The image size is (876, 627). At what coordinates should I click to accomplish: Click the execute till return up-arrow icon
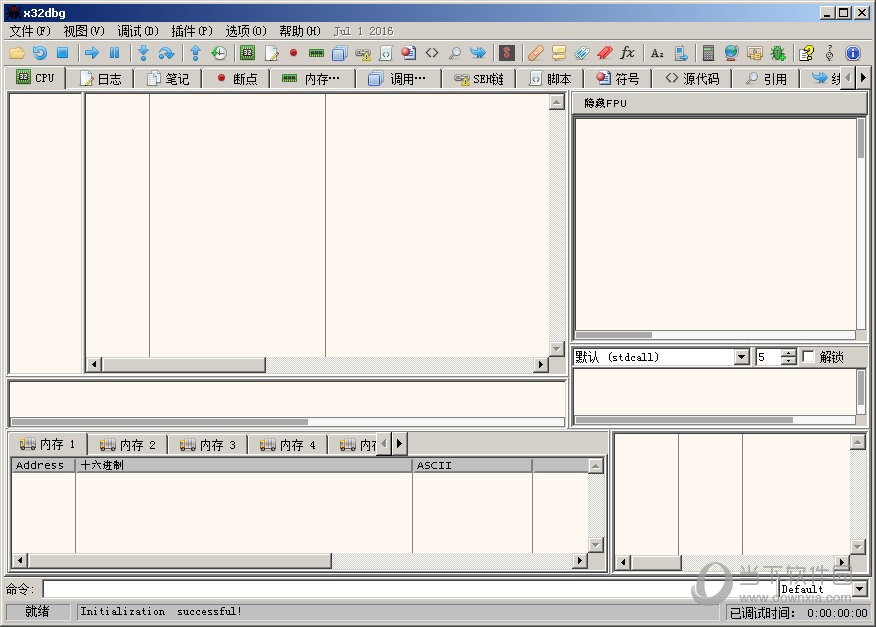pyautogui.click(x=196, y=53)
